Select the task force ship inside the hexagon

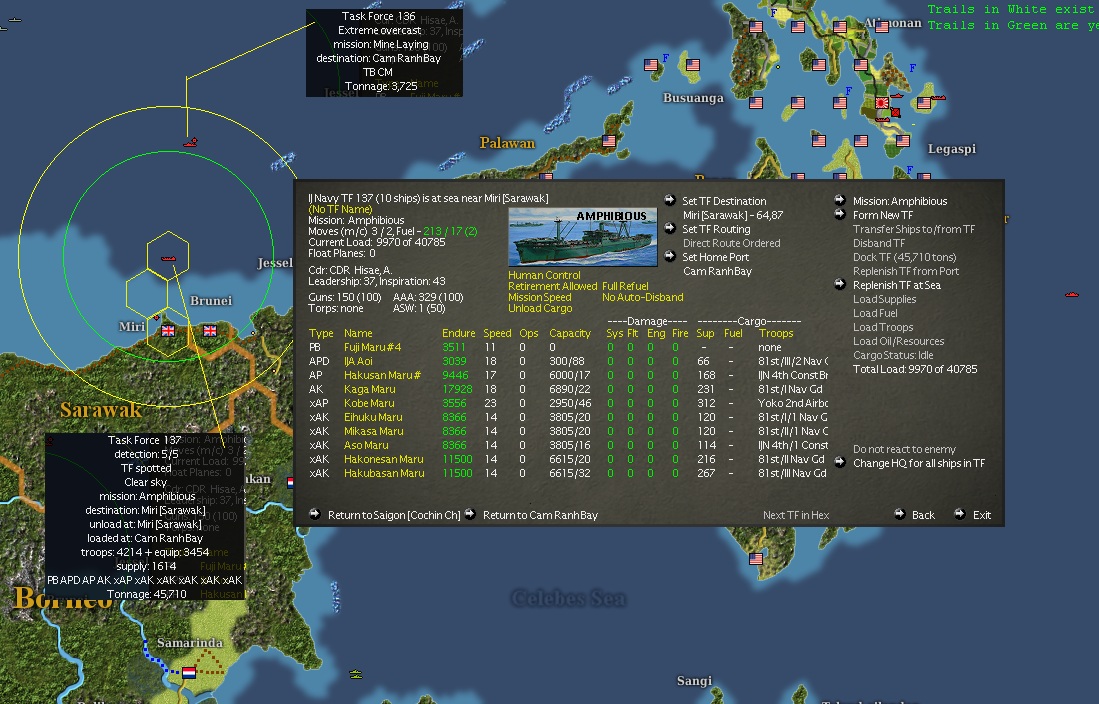point(168,259)
